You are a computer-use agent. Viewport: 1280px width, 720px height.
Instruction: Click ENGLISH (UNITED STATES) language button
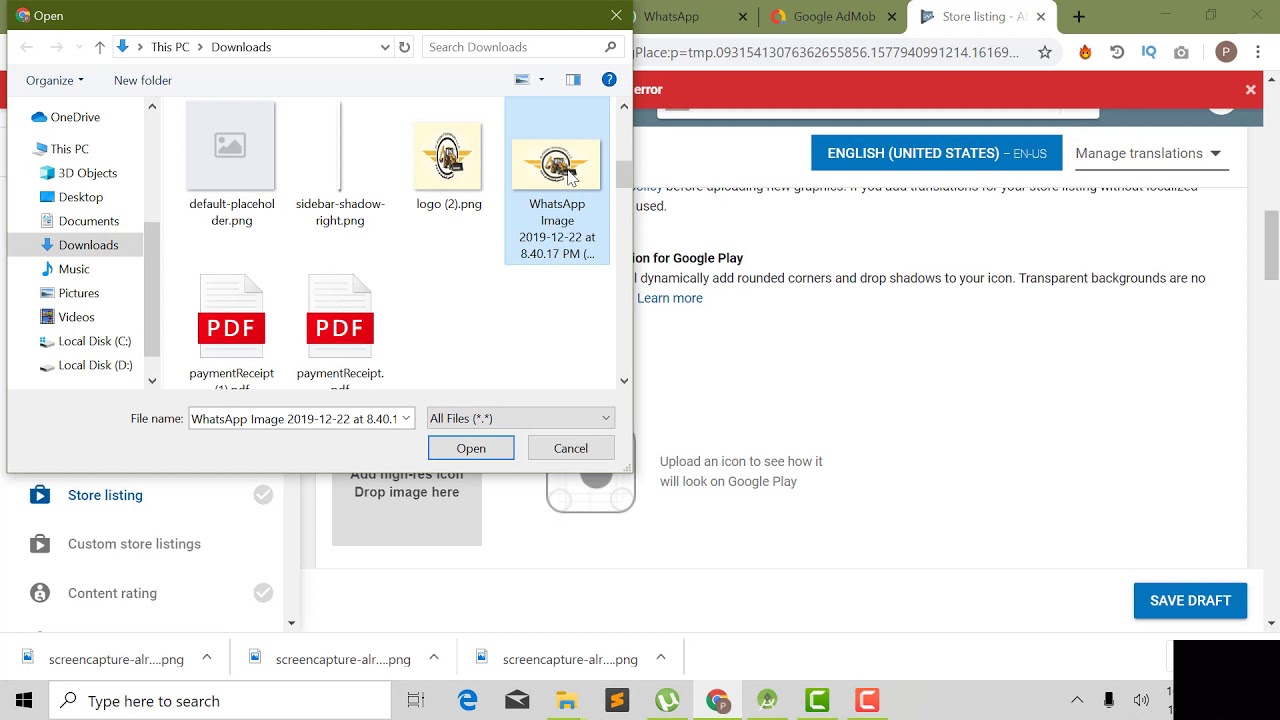937,153
